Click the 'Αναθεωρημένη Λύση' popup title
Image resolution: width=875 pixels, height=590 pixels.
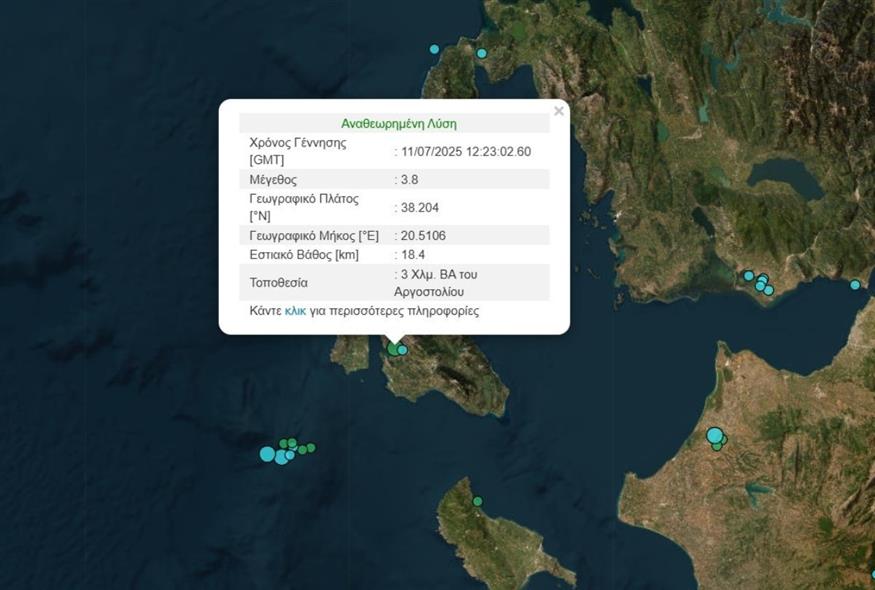399,124
